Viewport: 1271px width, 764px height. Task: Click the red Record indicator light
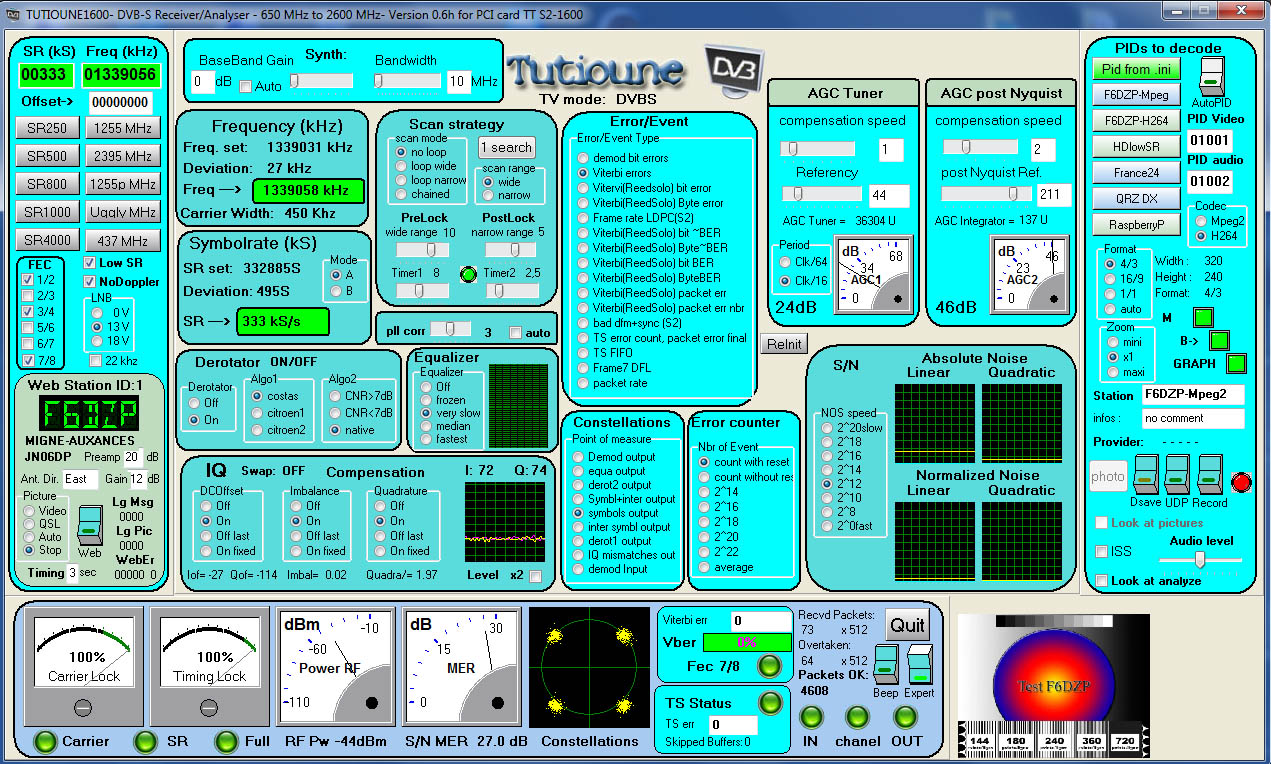pyautogui.click(x=1241, y=483)
